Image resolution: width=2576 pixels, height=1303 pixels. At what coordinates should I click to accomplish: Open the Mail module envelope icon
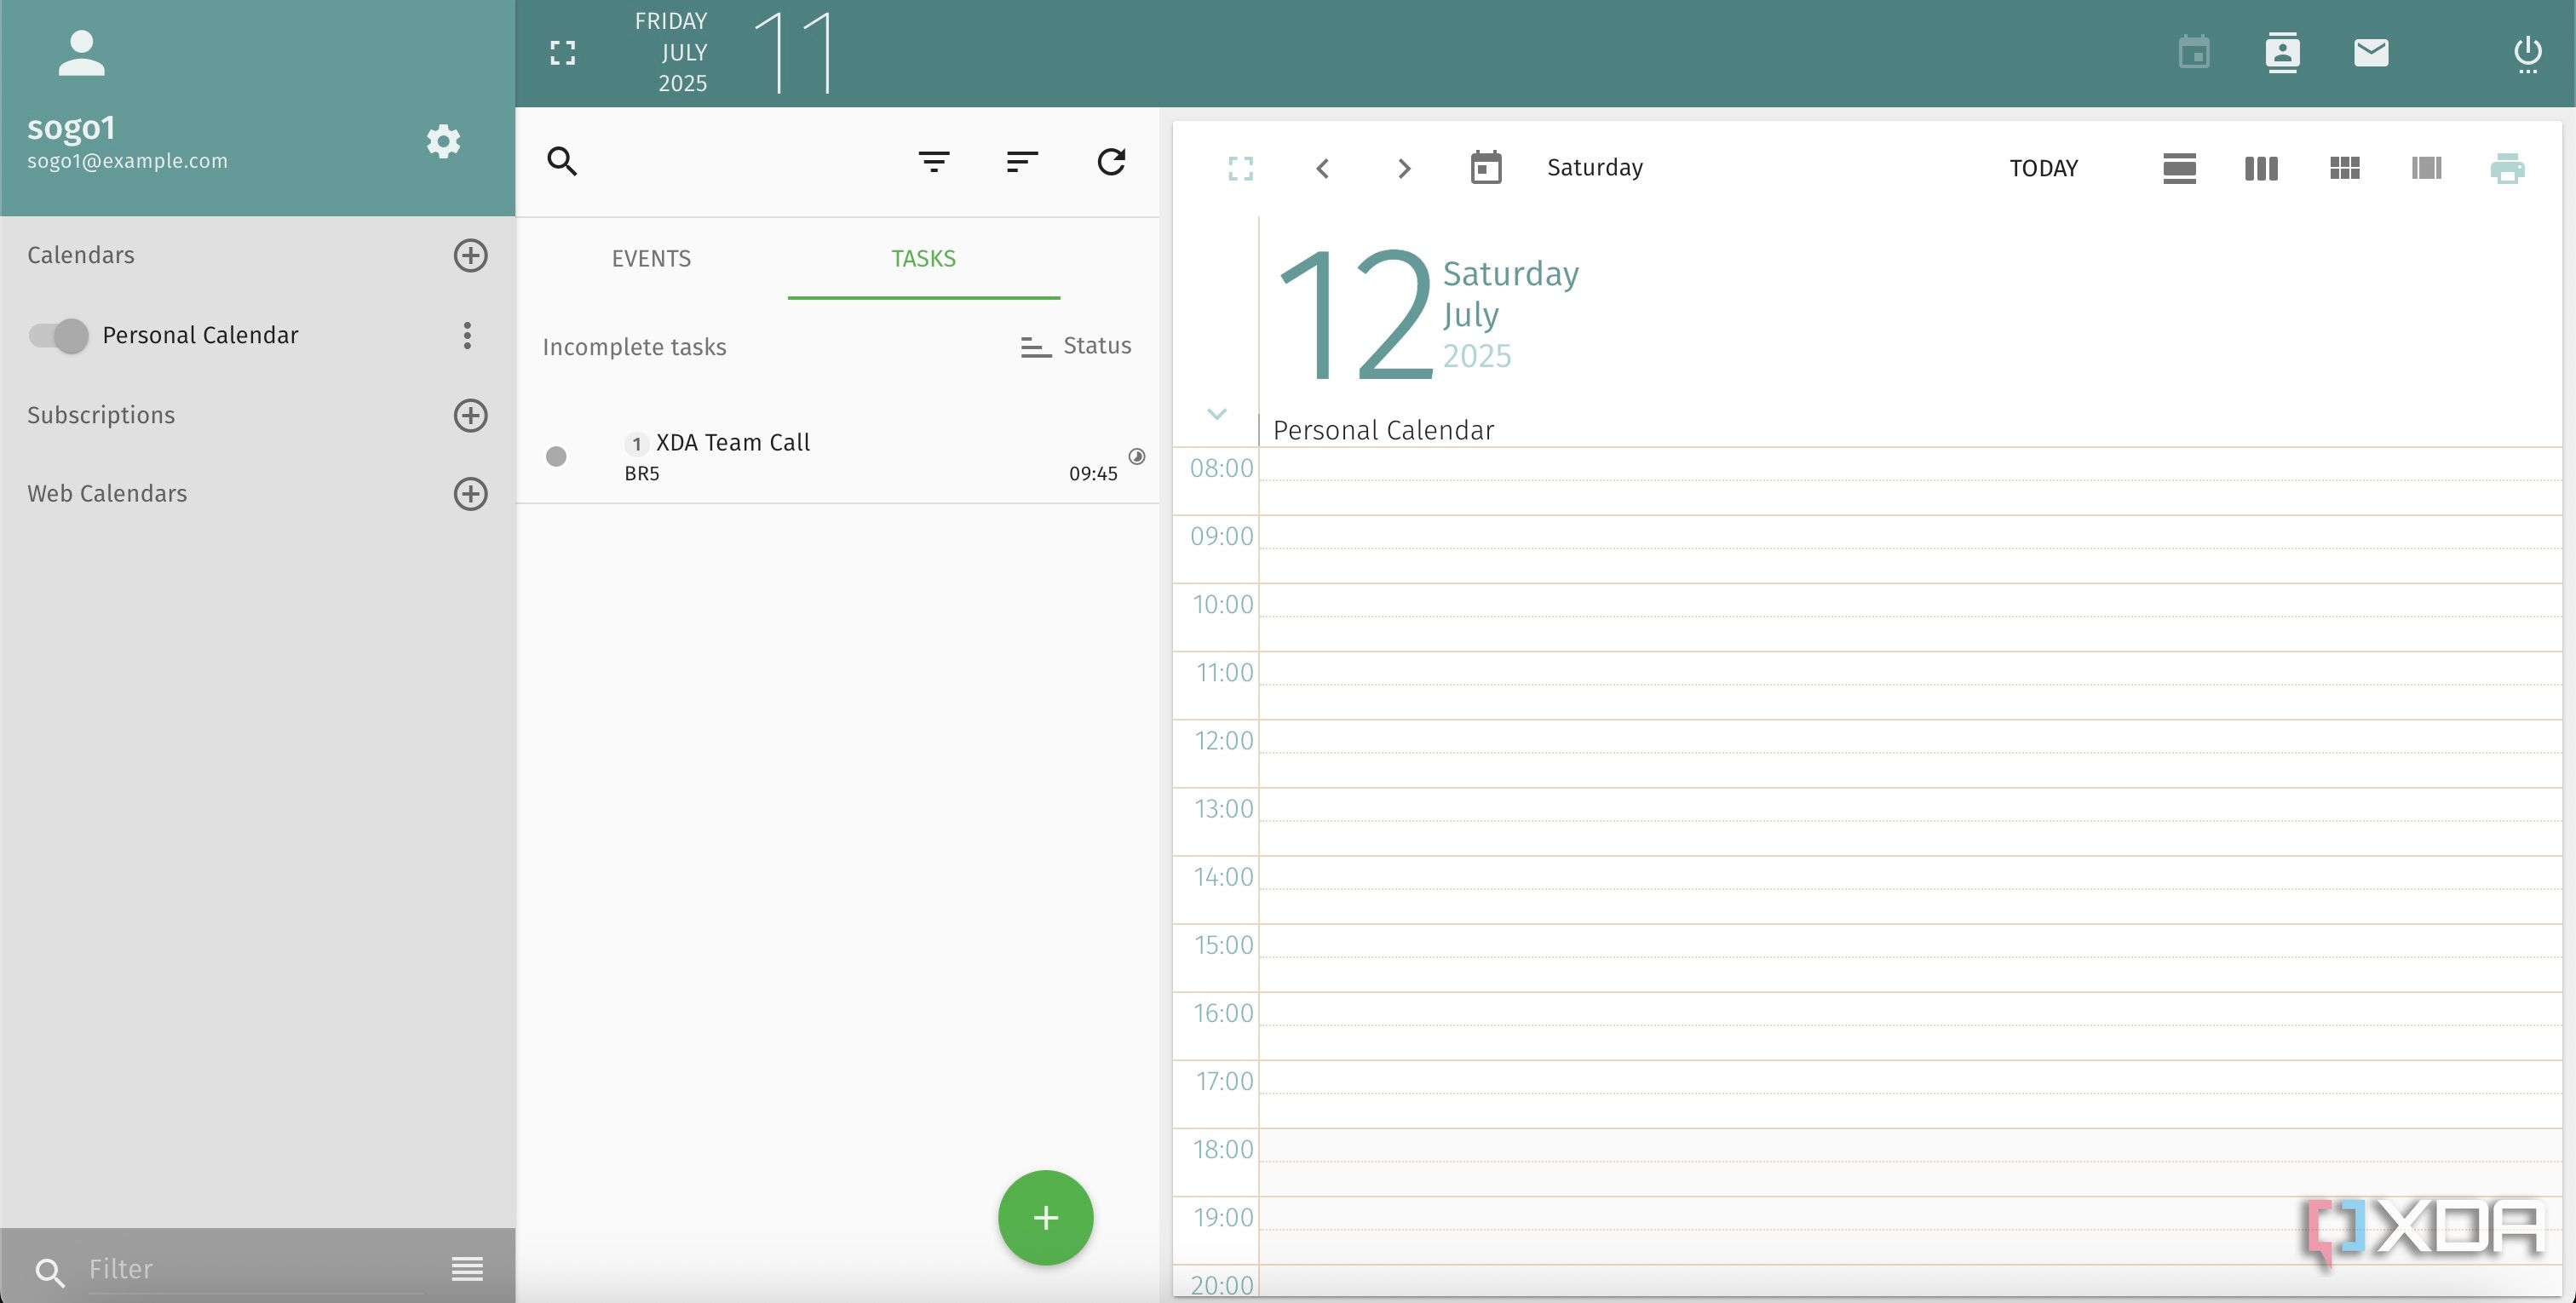tap(2370, 53)
